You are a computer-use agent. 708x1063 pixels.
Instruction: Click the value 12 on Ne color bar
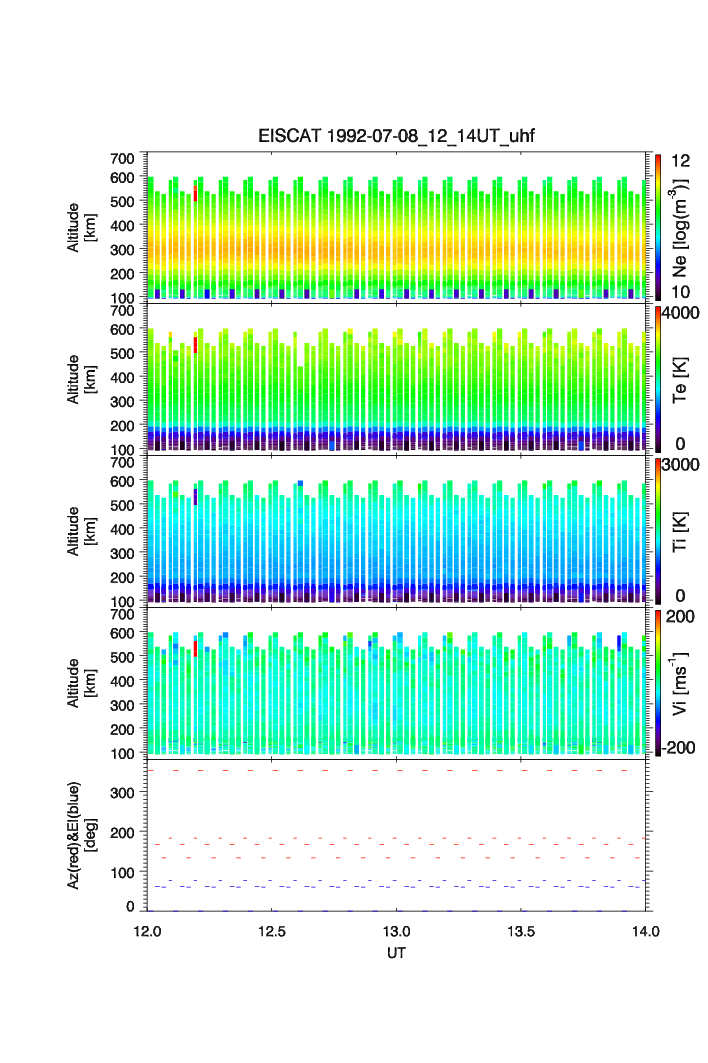(x=680, y=161)
